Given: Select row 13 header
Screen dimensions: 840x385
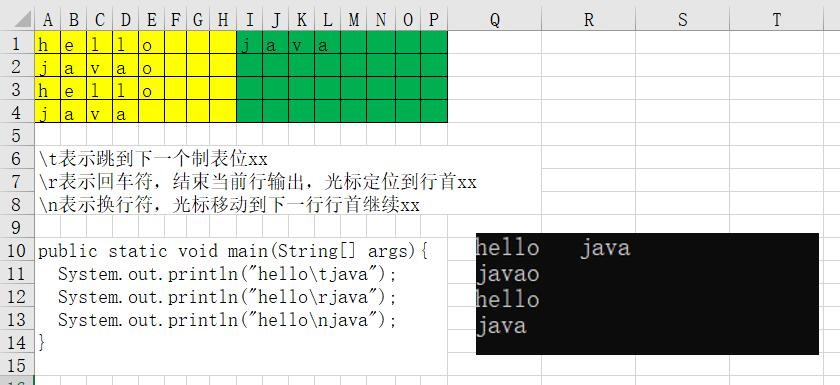Looking at the screenshot, I should (17, 319).
